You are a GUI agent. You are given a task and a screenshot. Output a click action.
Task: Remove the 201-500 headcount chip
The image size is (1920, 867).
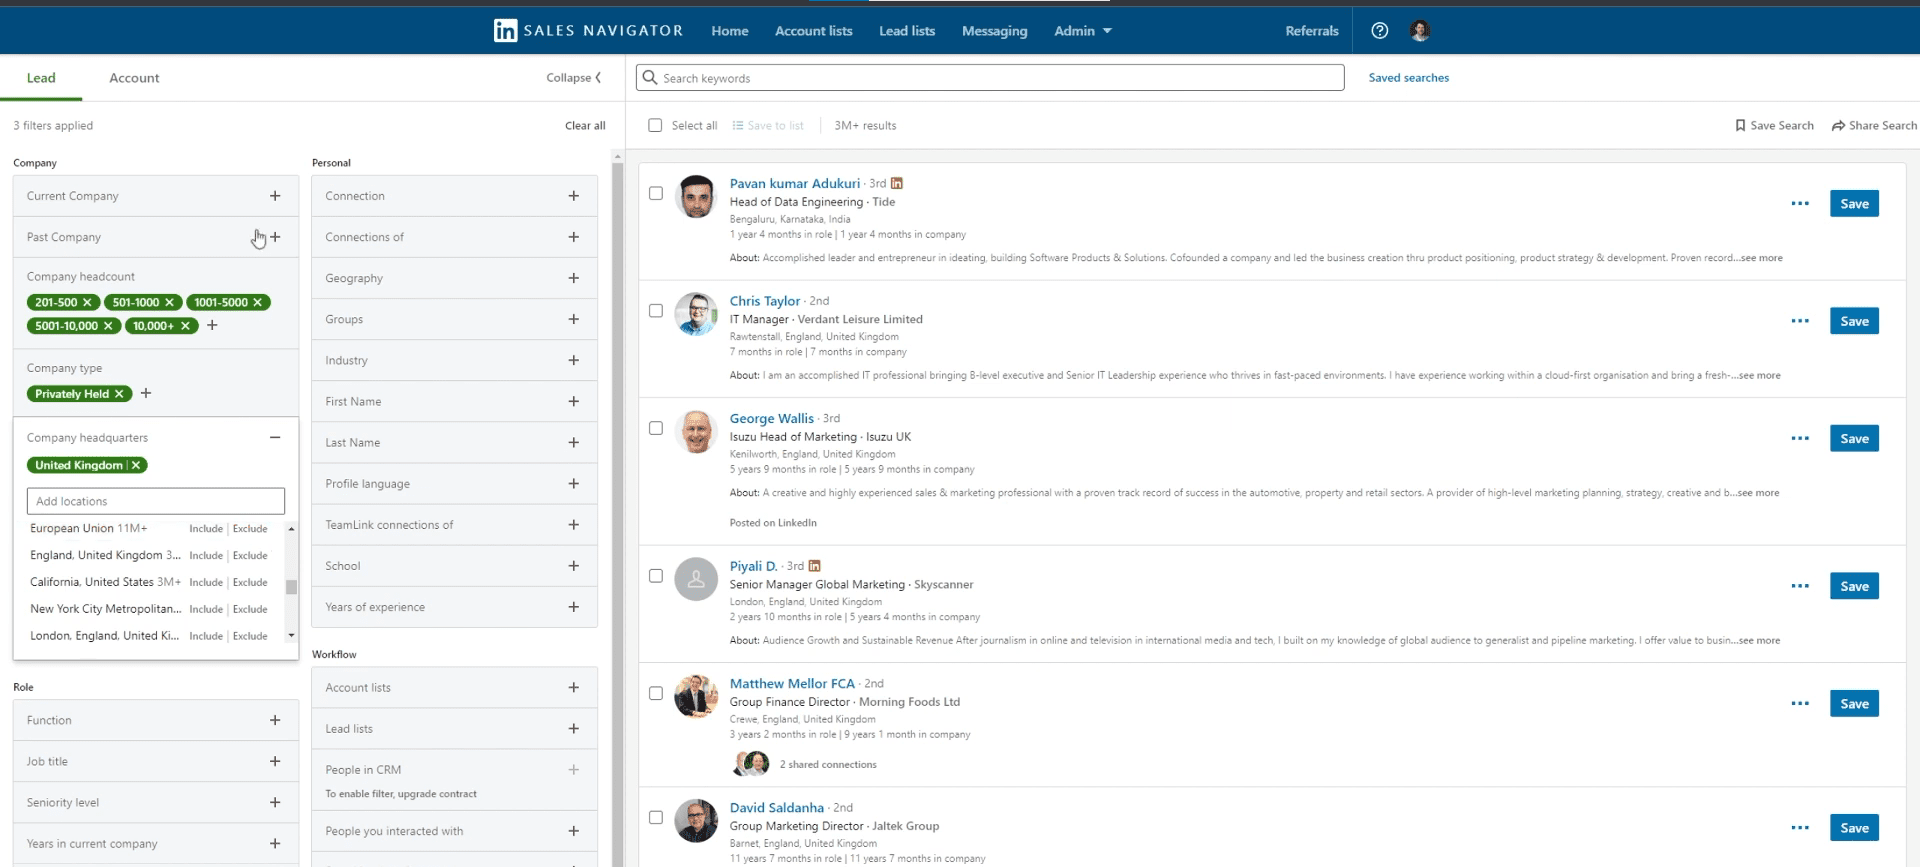(88, 302)
